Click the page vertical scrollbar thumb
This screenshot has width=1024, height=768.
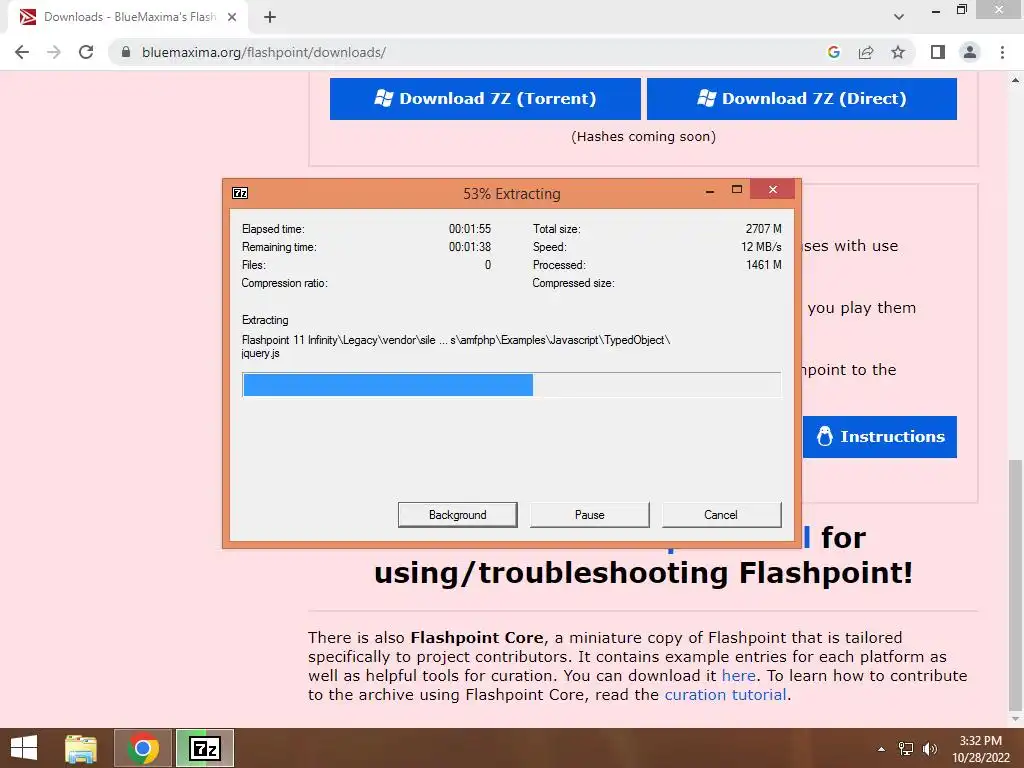[1015, 584]
